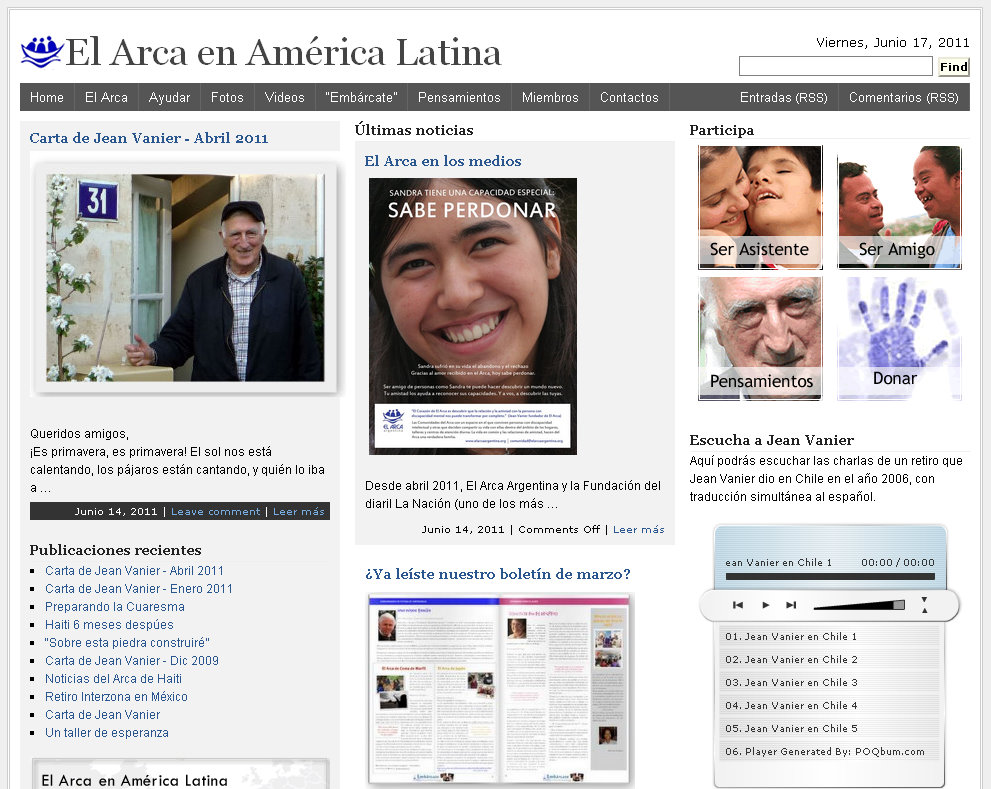Go to Home in navigation bar
The width and height of the screenshot is (991, 789).
[x=47, y=97]
